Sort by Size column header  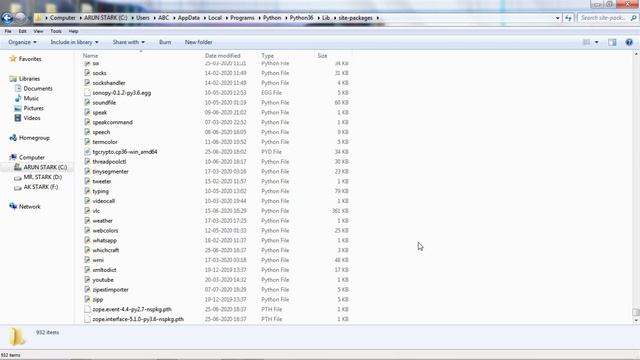[x=322, y=56]
